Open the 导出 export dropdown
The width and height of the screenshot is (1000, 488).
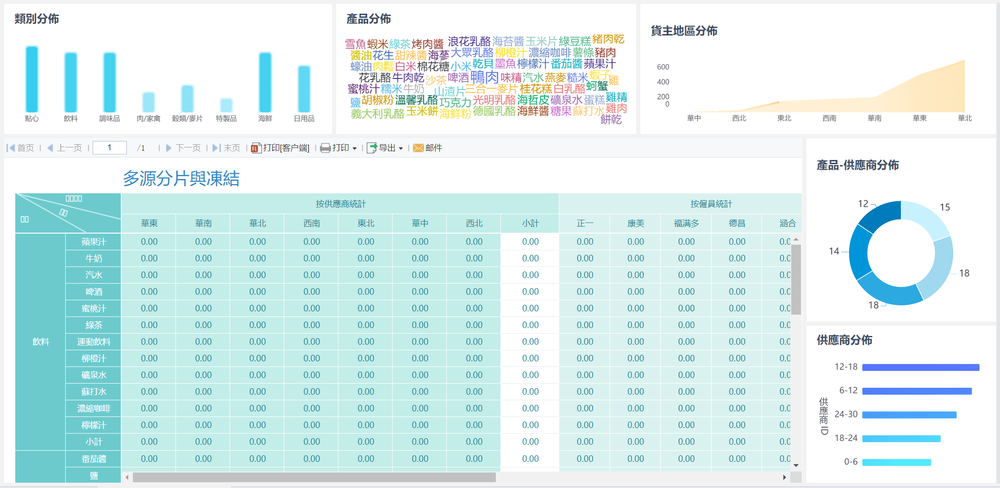(x=385, y=148)
